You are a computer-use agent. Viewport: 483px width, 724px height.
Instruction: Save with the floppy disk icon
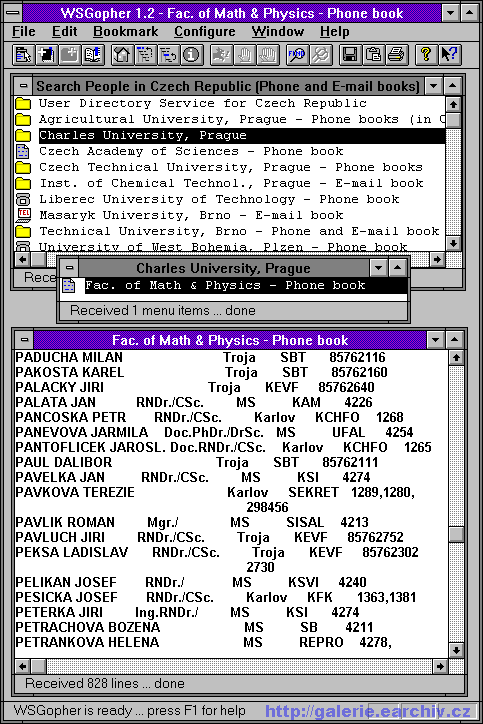click(350, 55)
